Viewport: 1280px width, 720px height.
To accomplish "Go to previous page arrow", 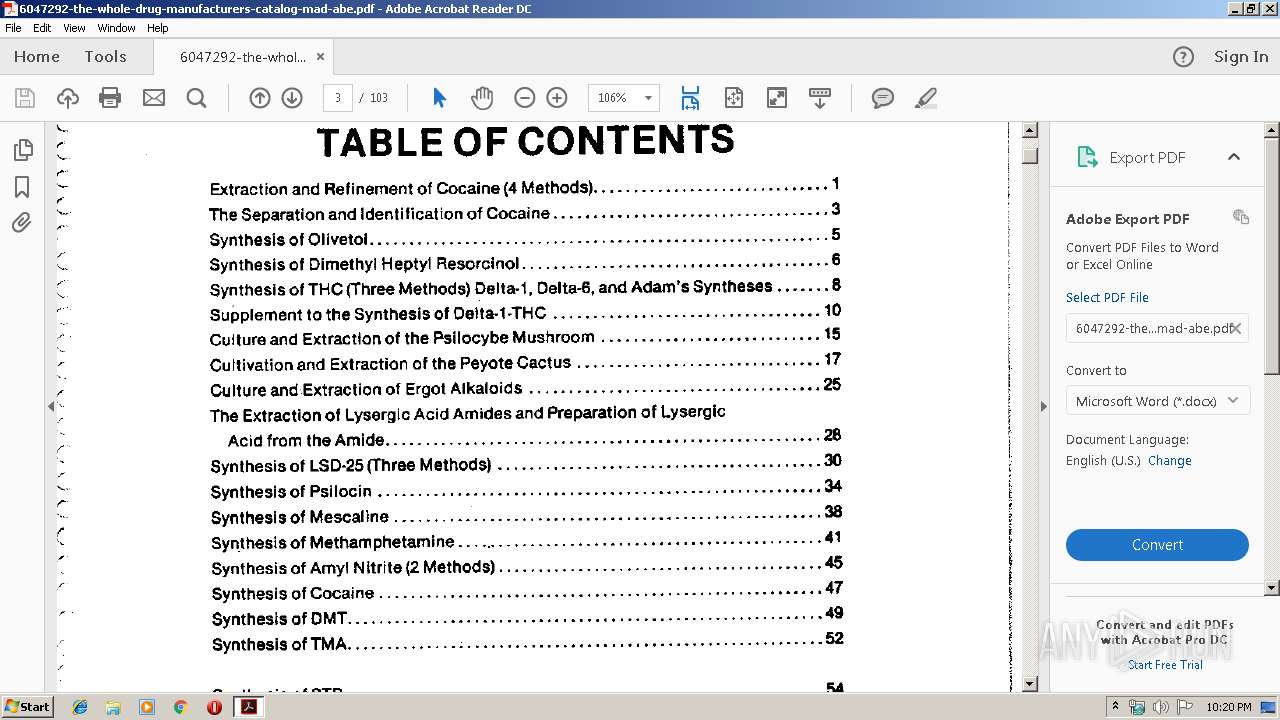I will (x=260, y=98).
